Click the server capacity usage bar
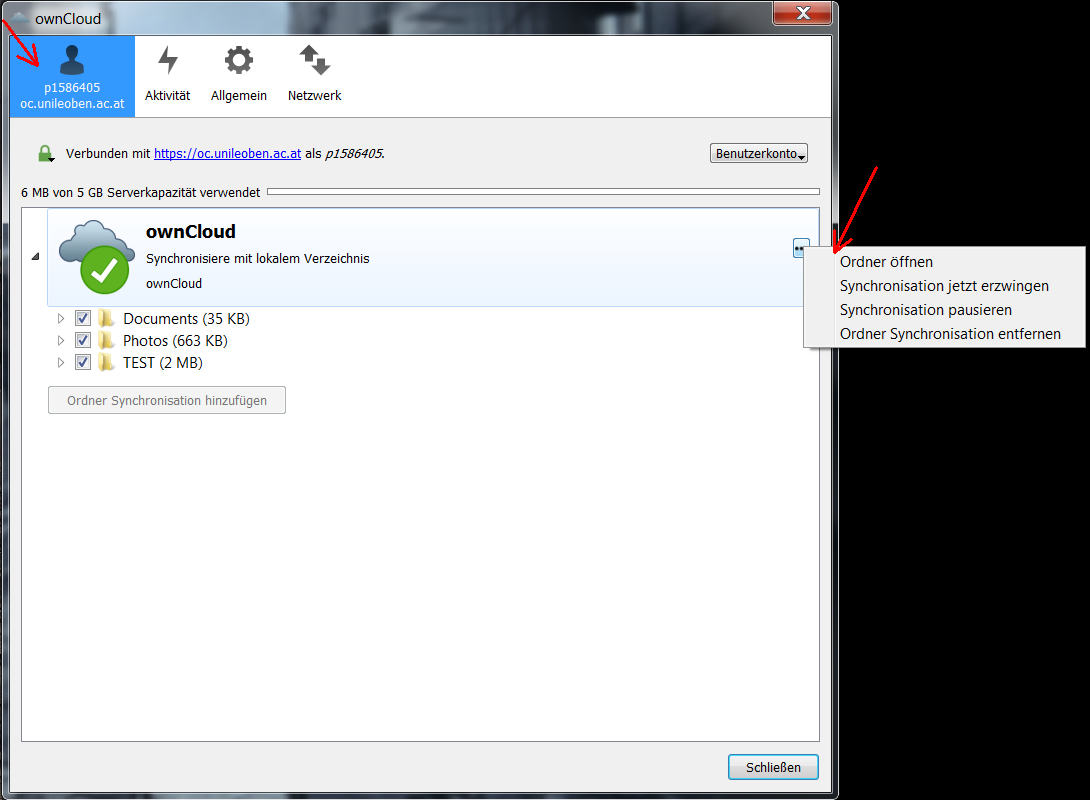 (x=542, y=191)
